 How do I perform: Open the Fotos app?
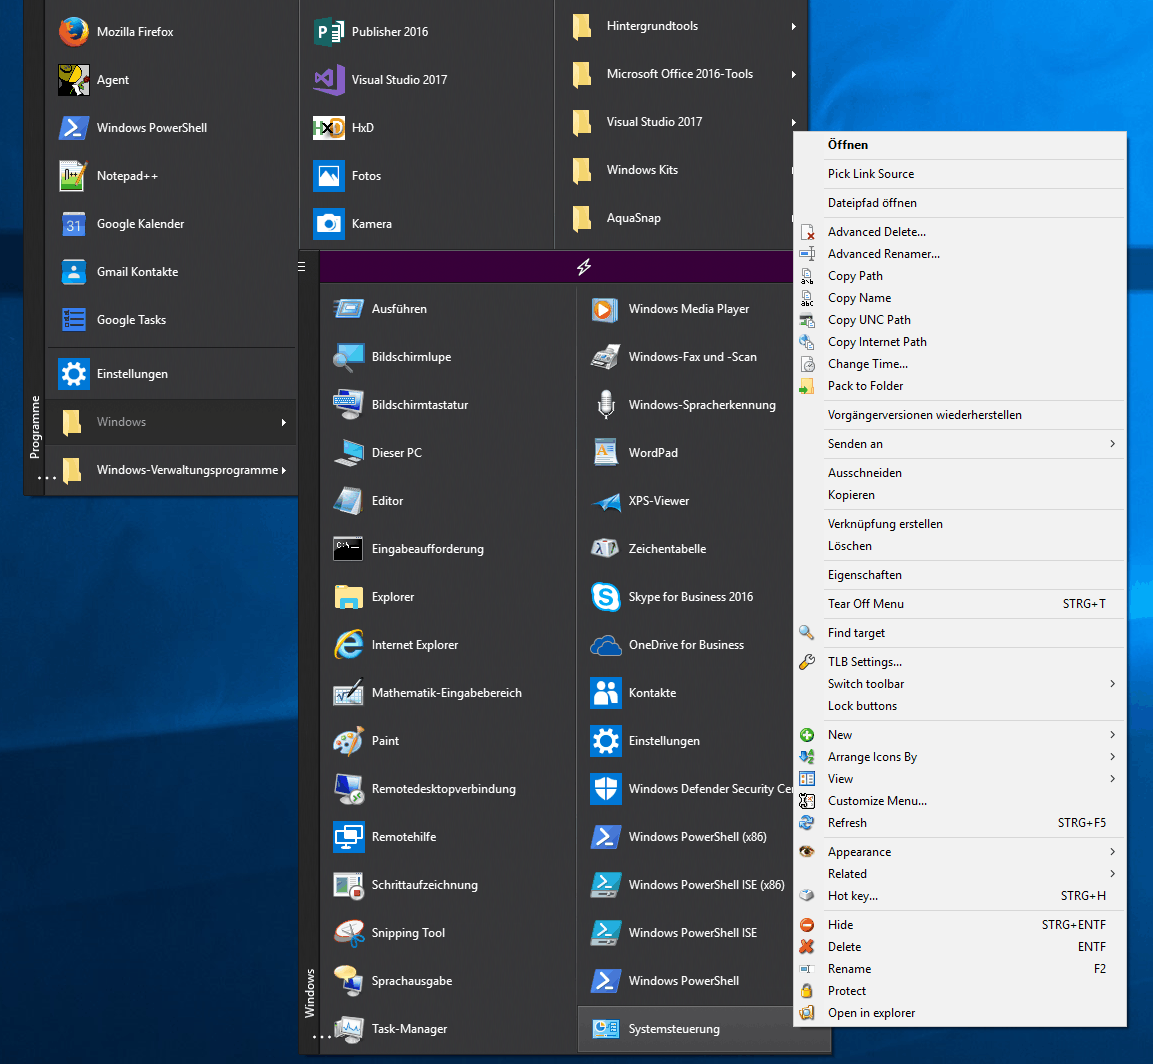pyautogui.click(x=426, y=176)
